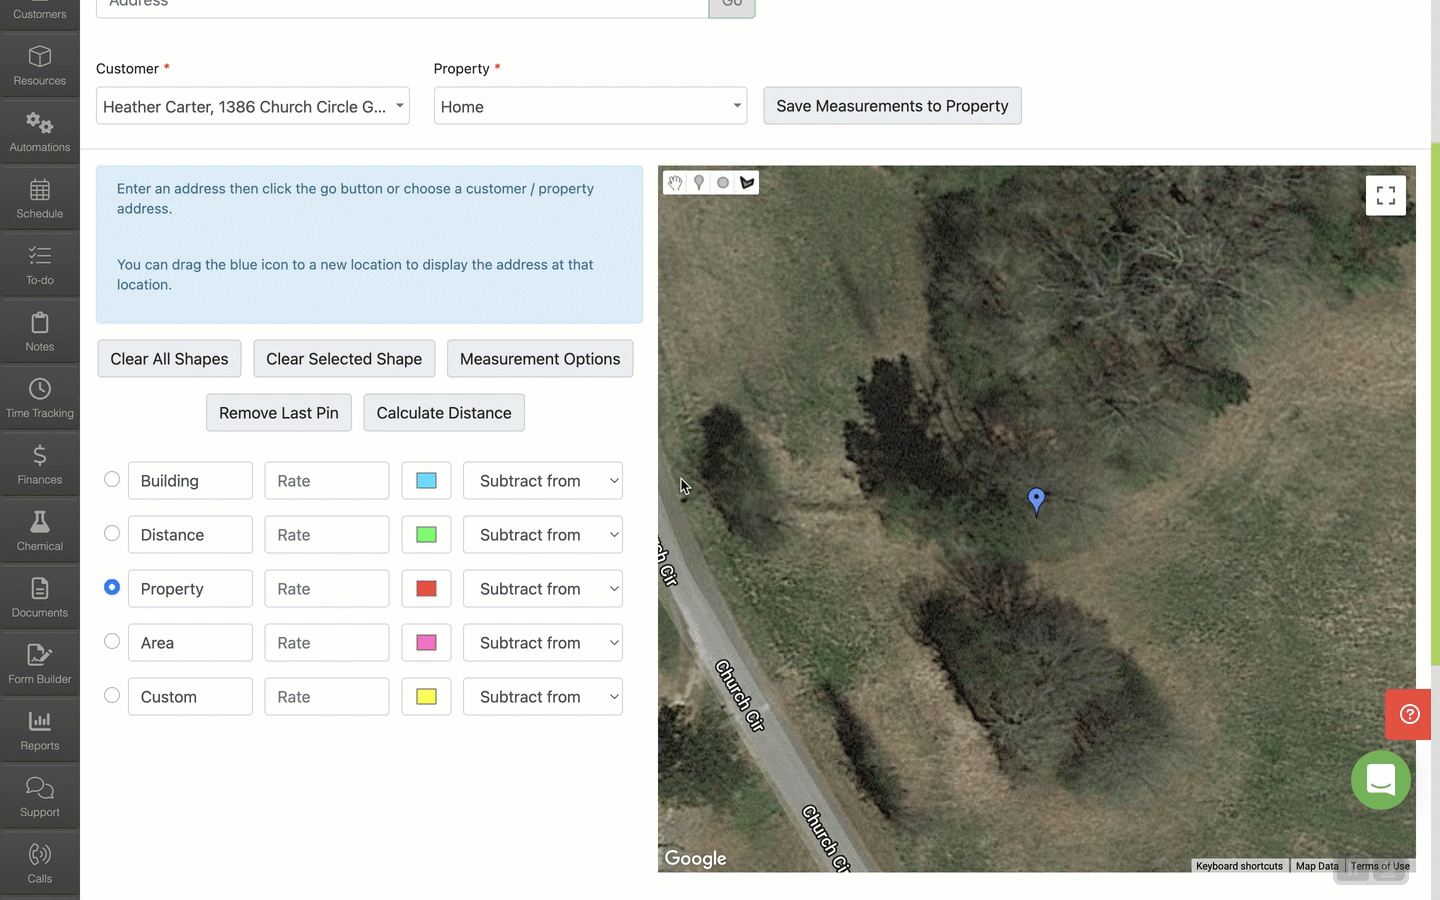This screenshot has width=1440, height=900.
Task: Click the Google logo on map
Action: (695, 858)
